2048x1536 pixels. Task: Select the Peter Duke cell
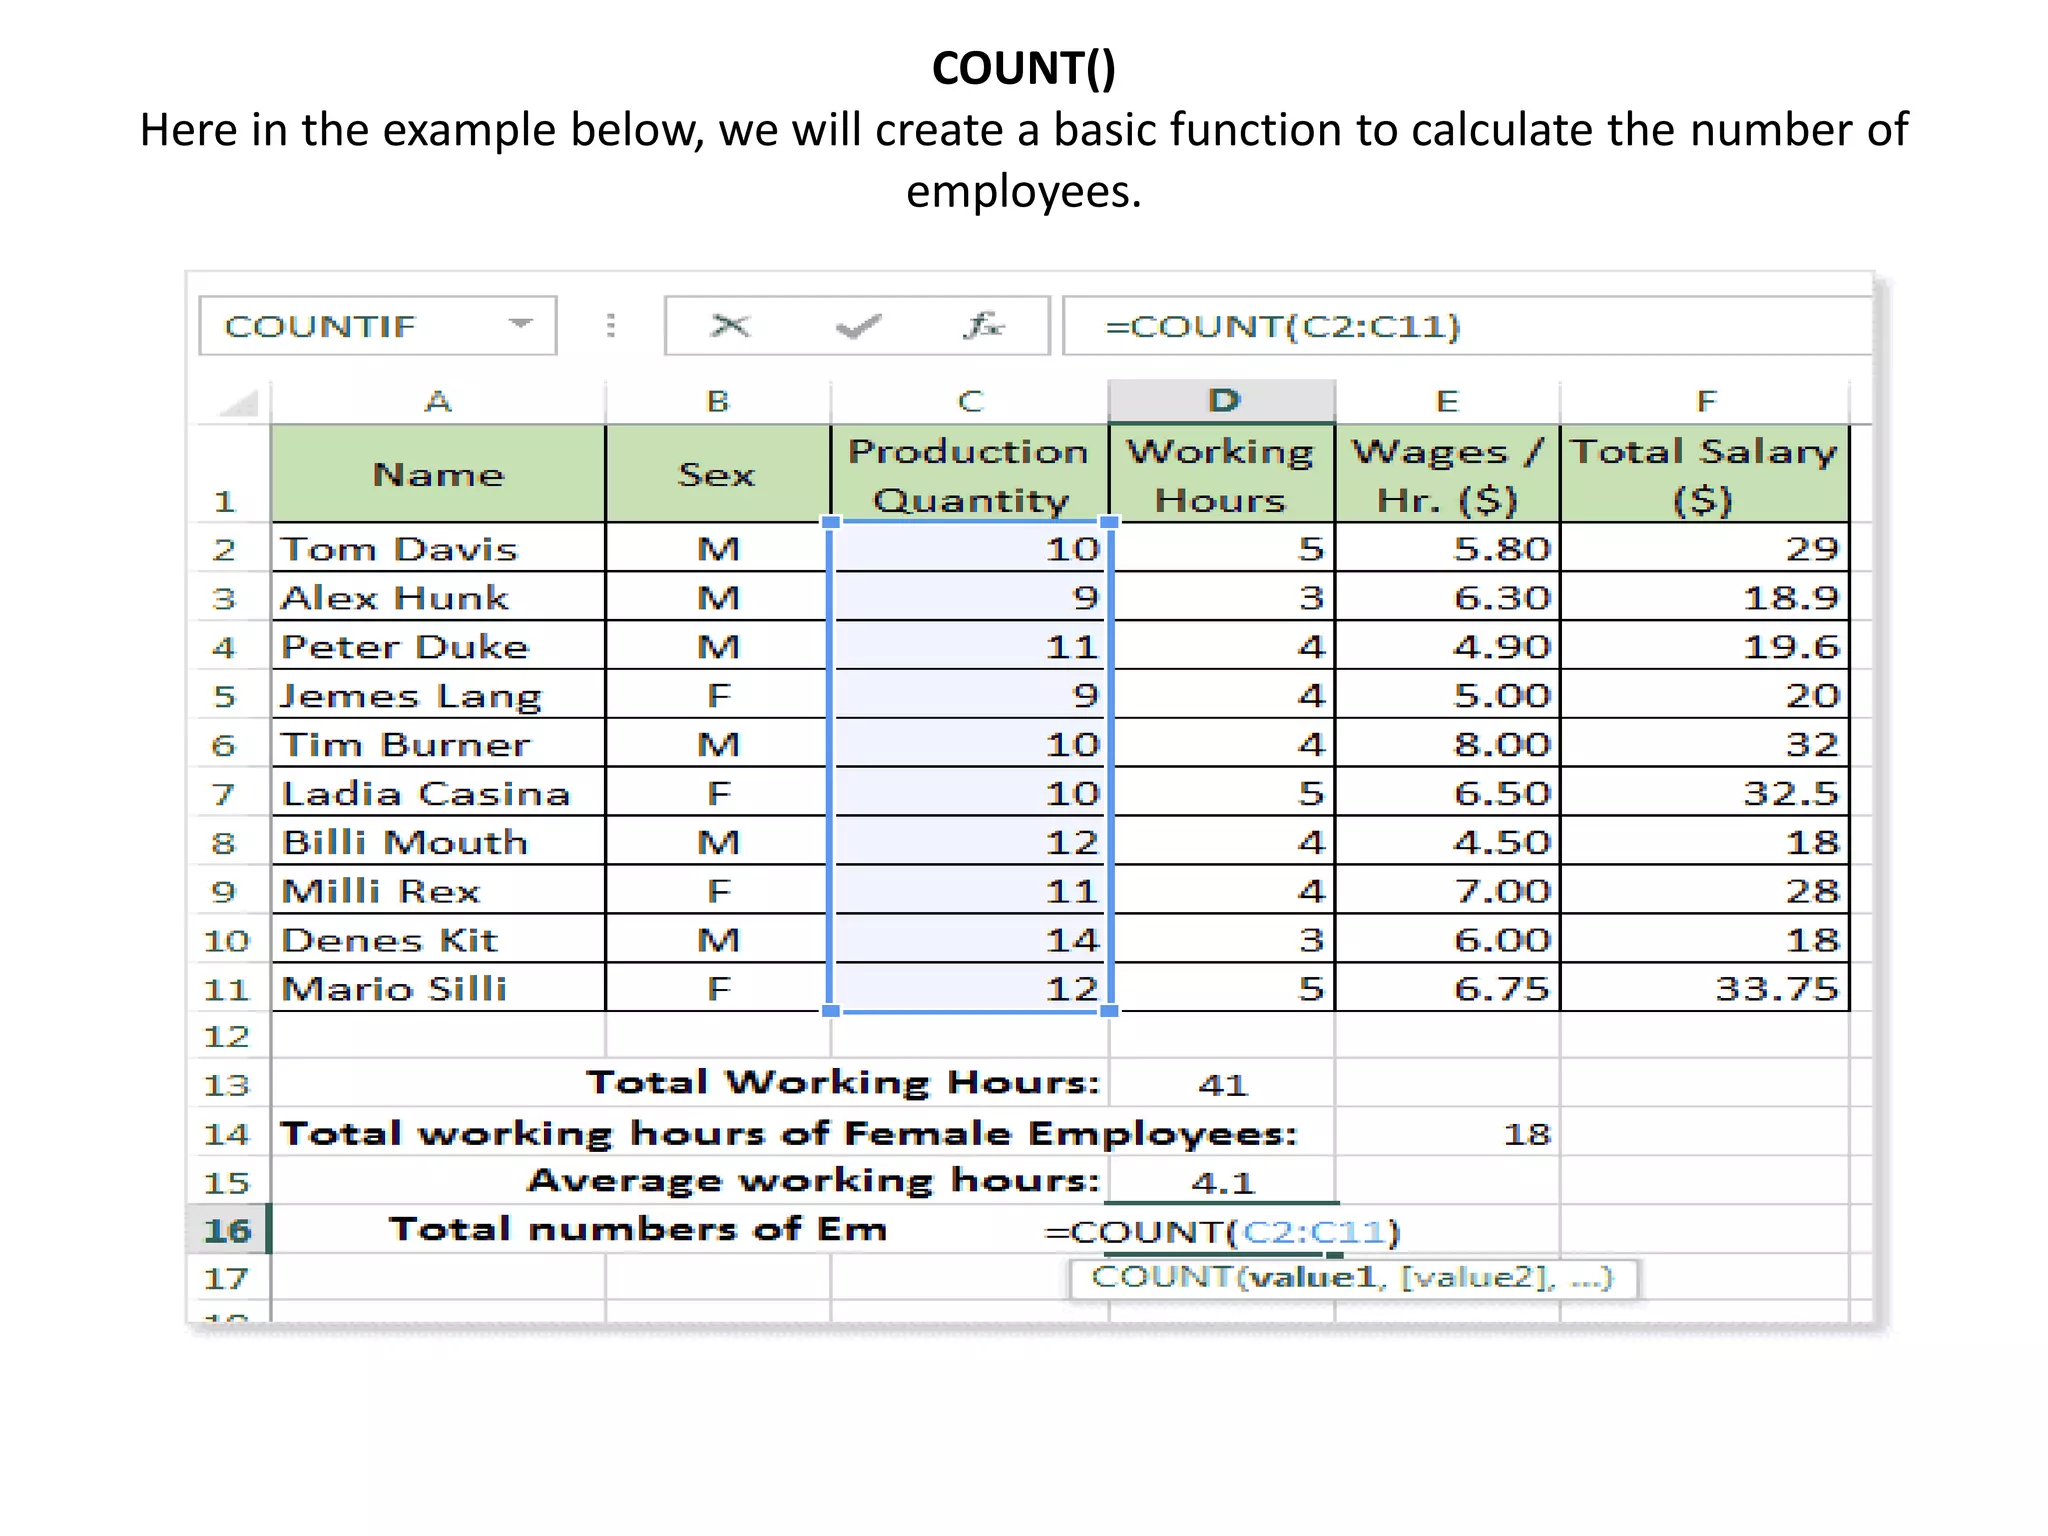(438, 646)
